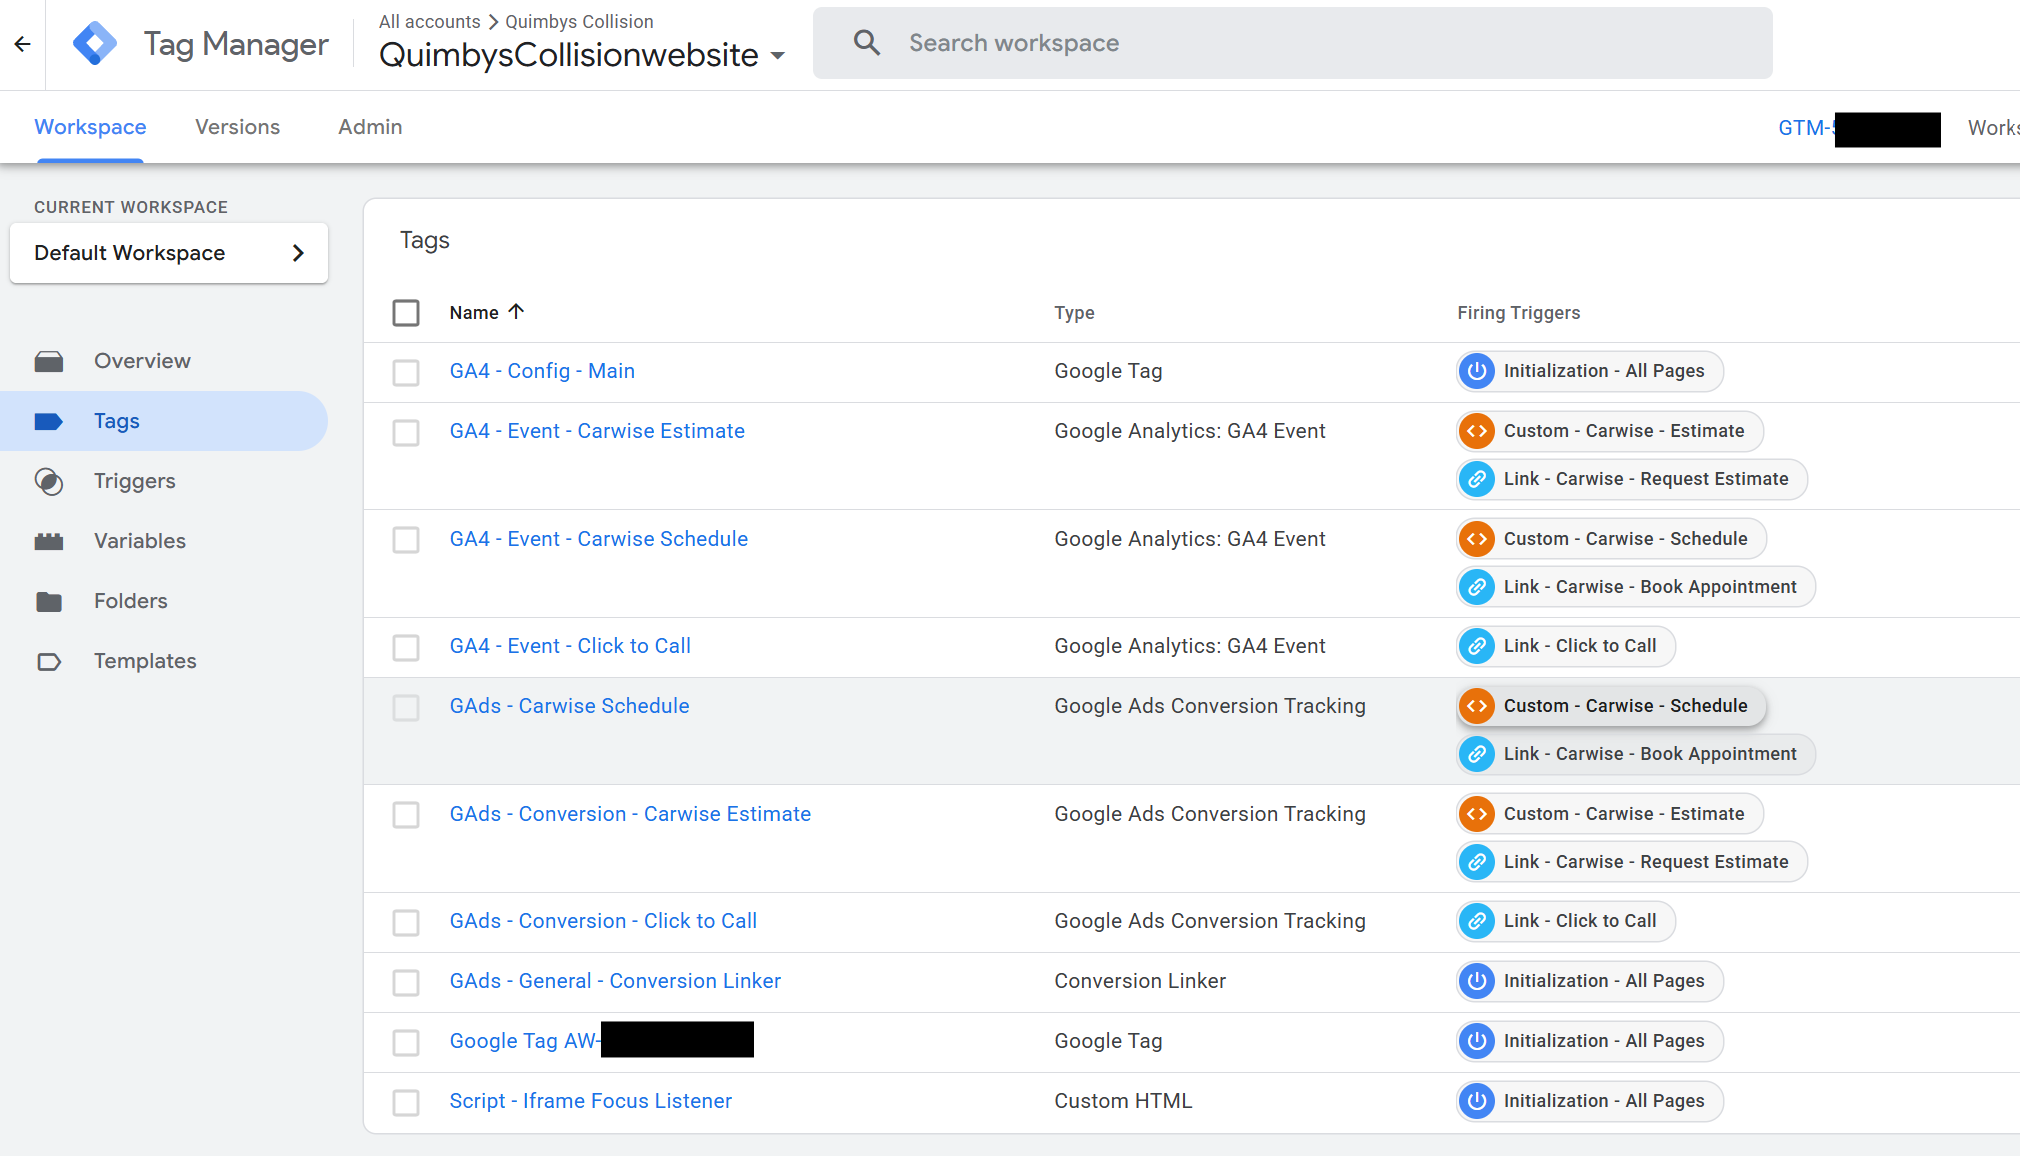Click the All accounts breadcrumb link
Screen dimensions: 2020x1156
pos(430,21)
